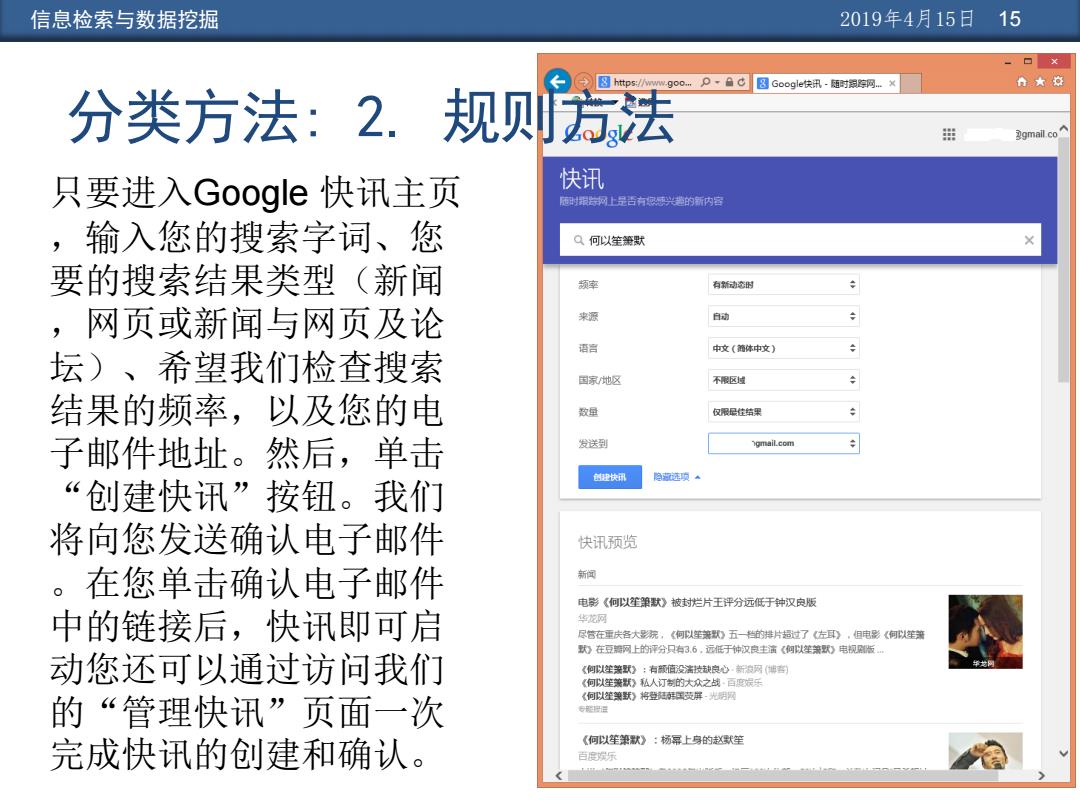Viewport: 1080px width, 810px height.
Task: Click the https://www.goo... address field
Action: pyautogui.click(x=652, y=82)
